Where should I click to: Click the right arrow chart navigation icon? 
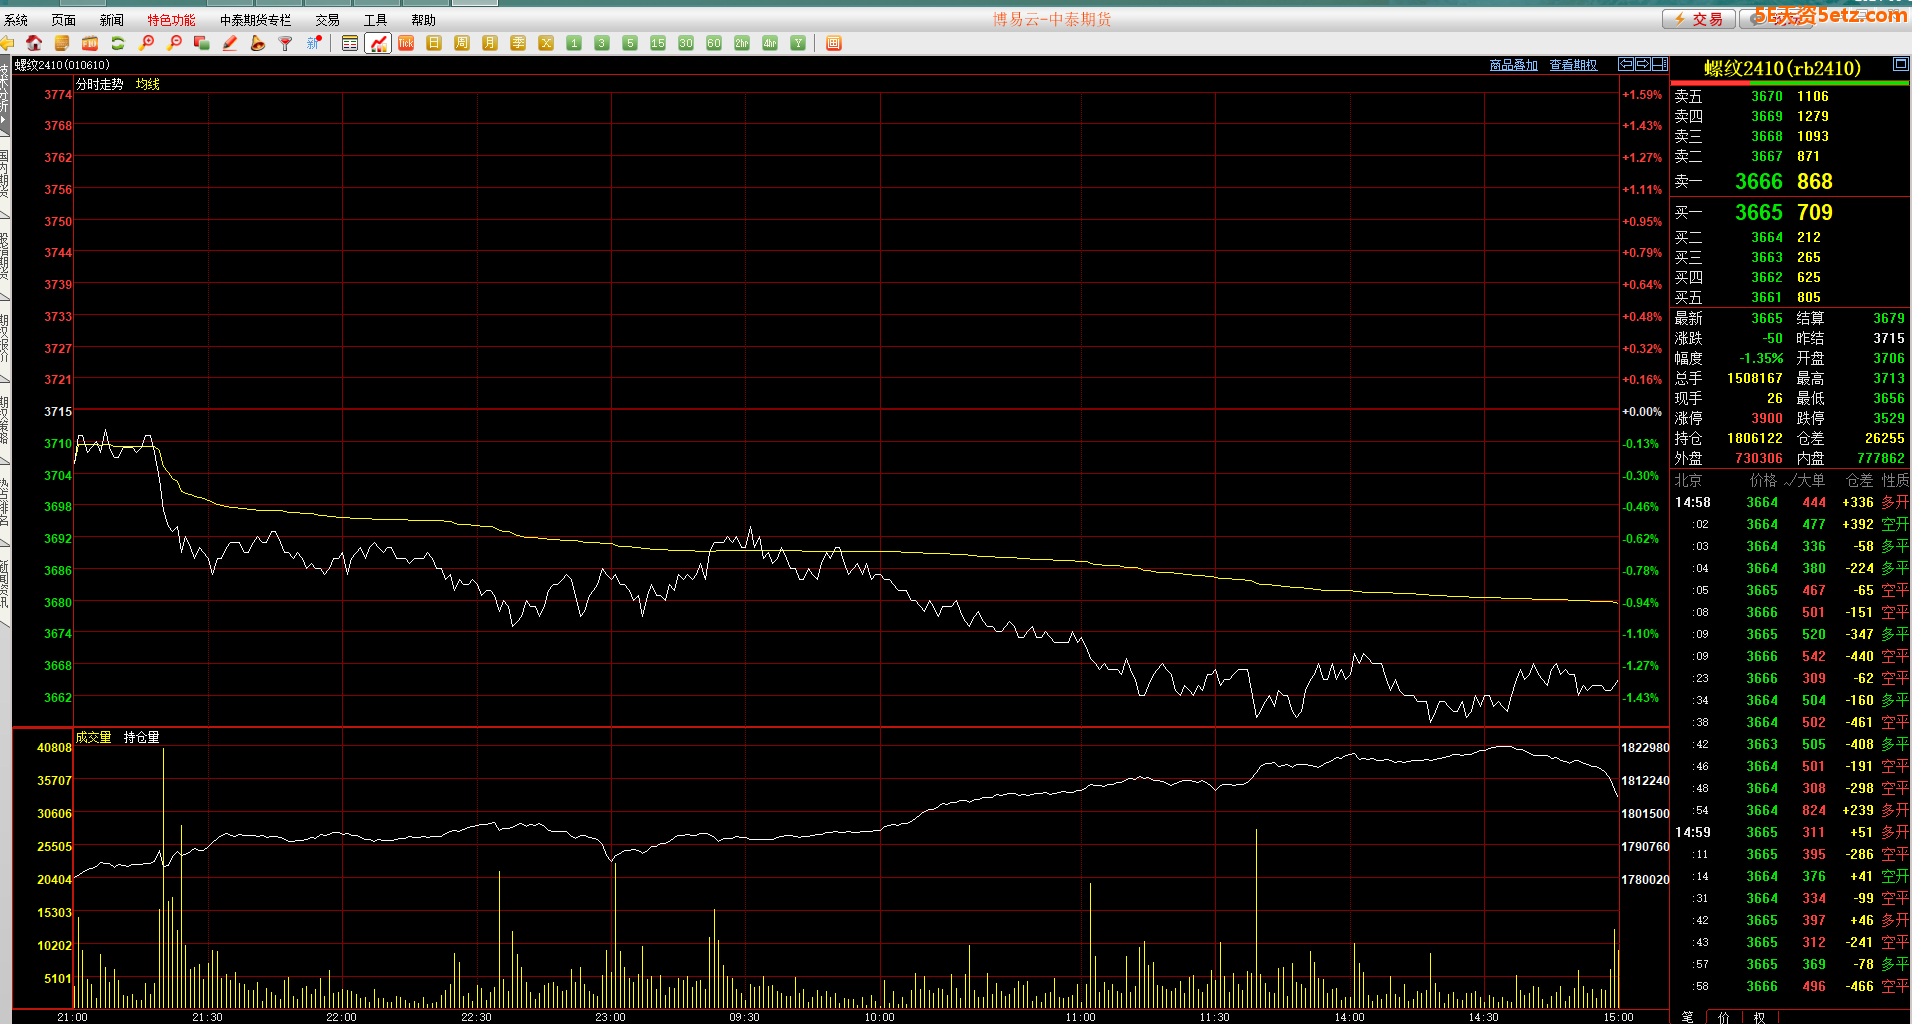tap(1643, 64)
